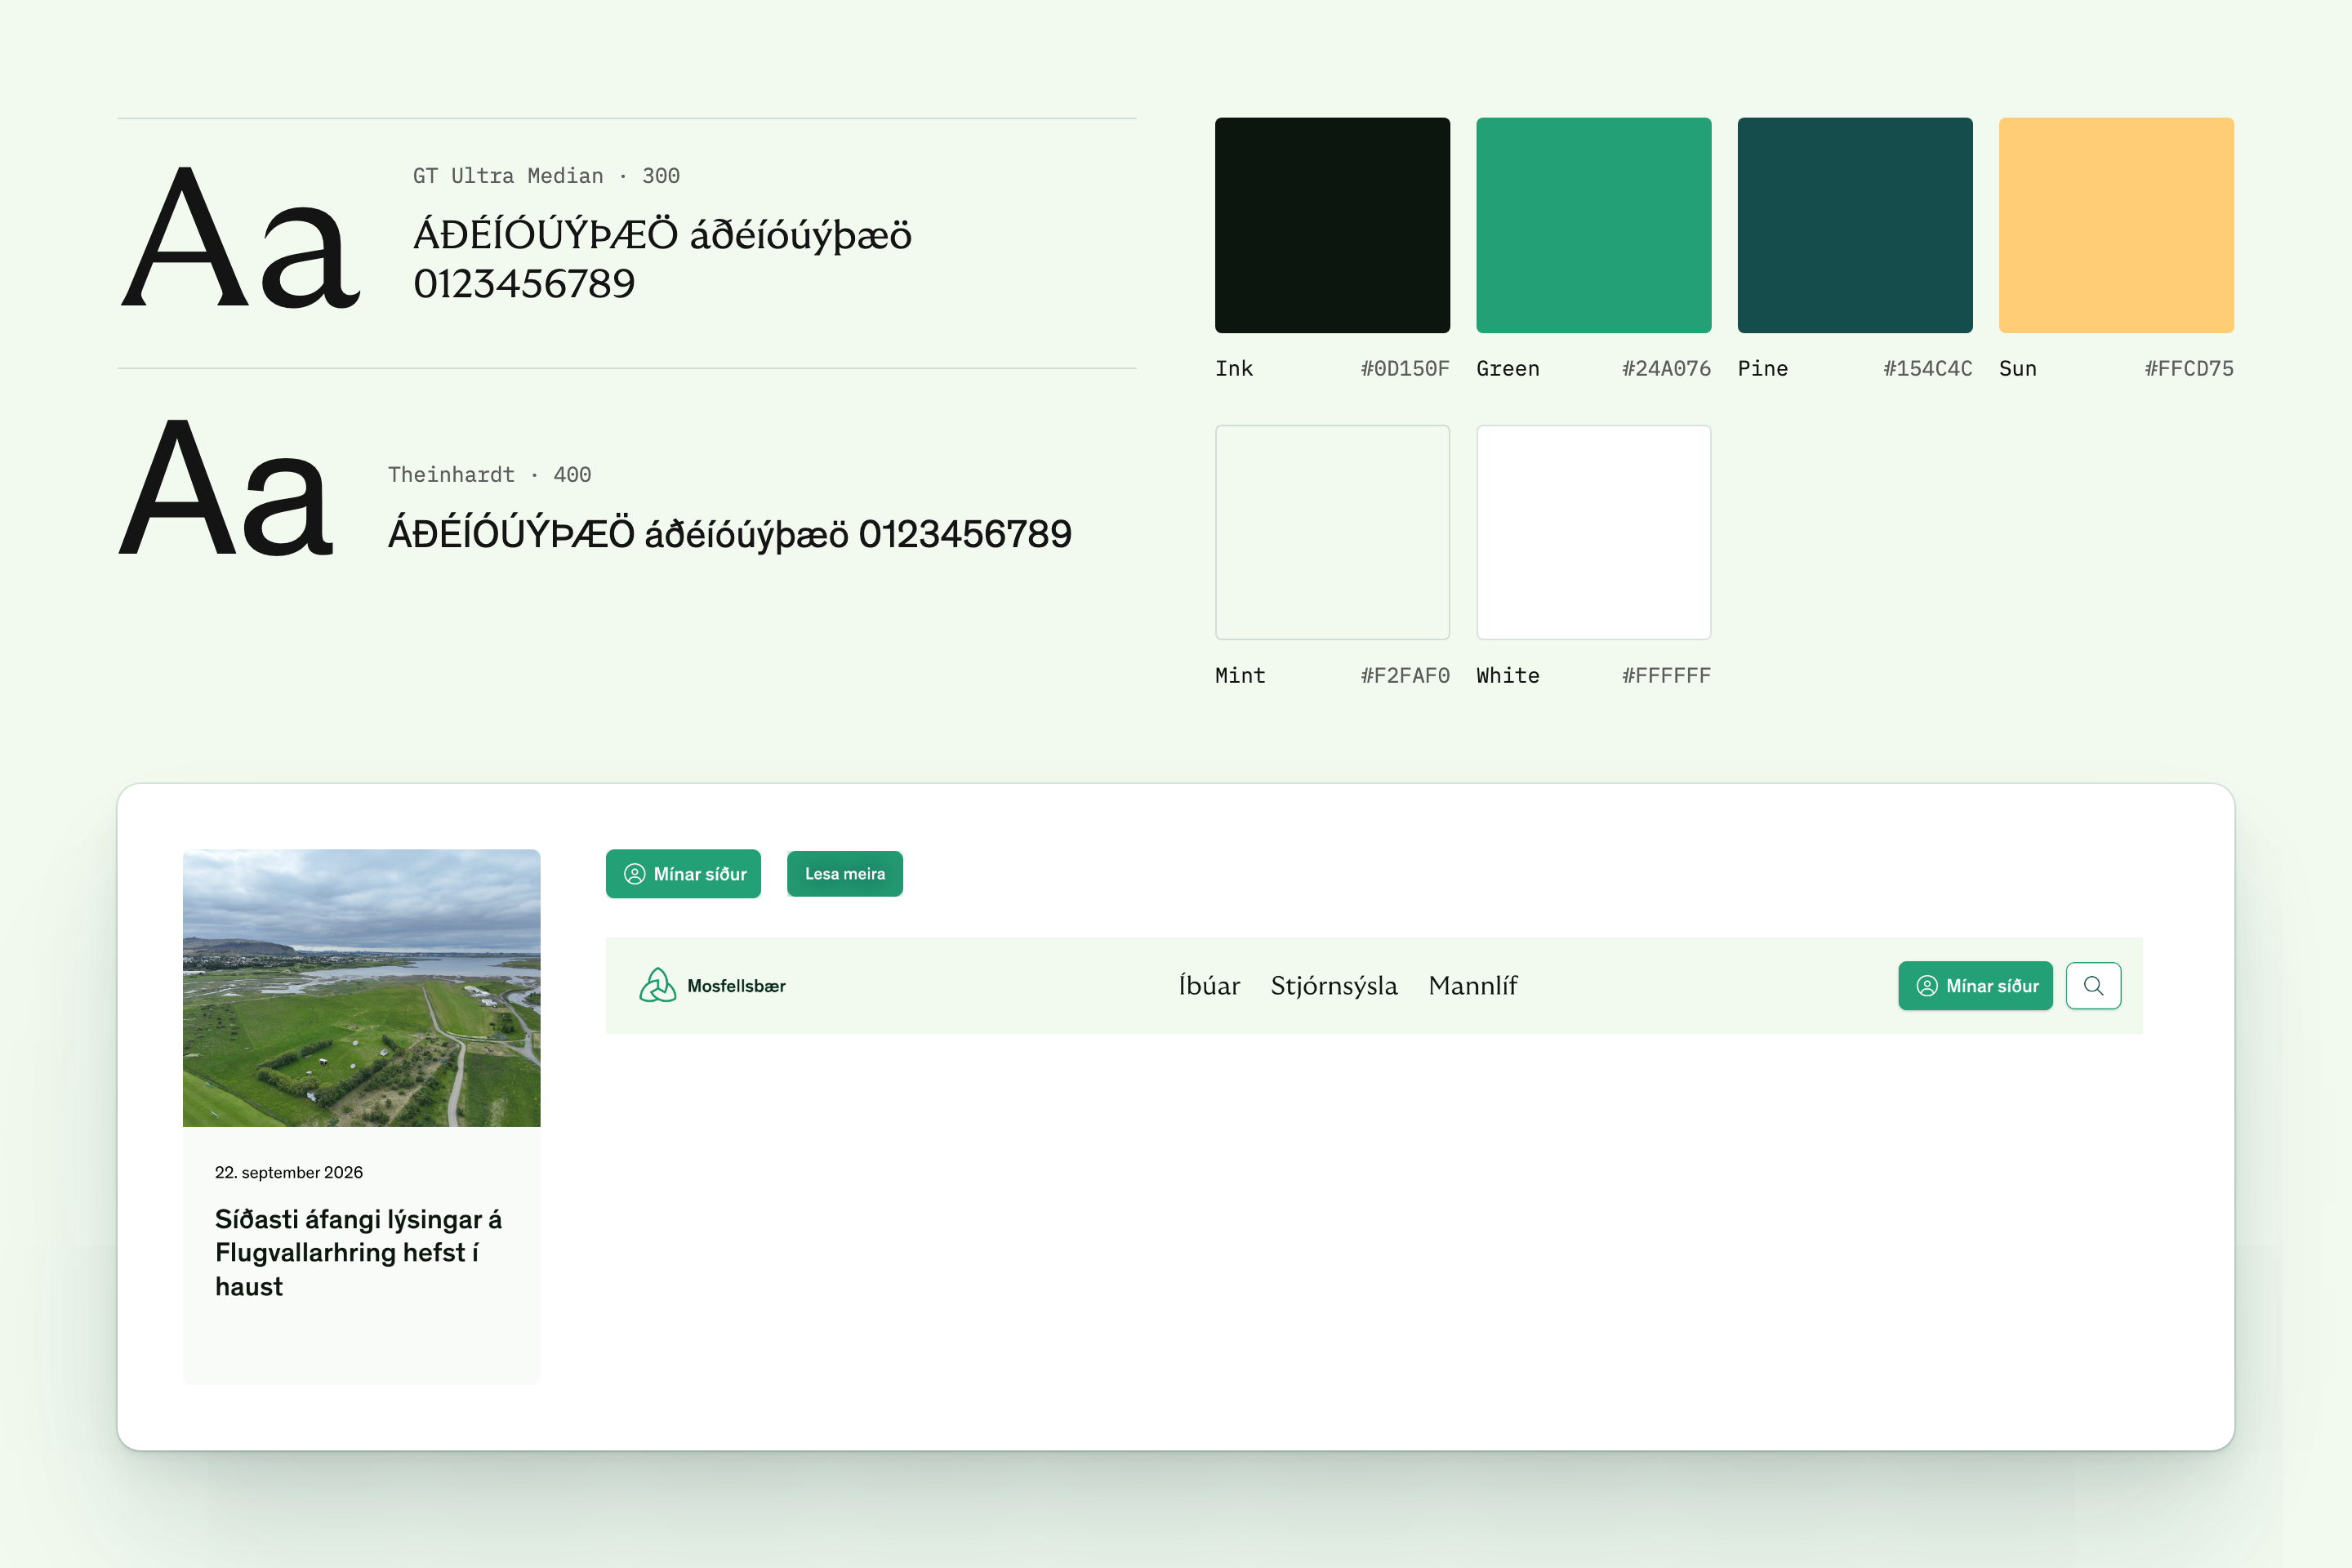Open the news headline Síðasti áfangi lýsingar
2352x1568 pixels.
click(358, 1252)
